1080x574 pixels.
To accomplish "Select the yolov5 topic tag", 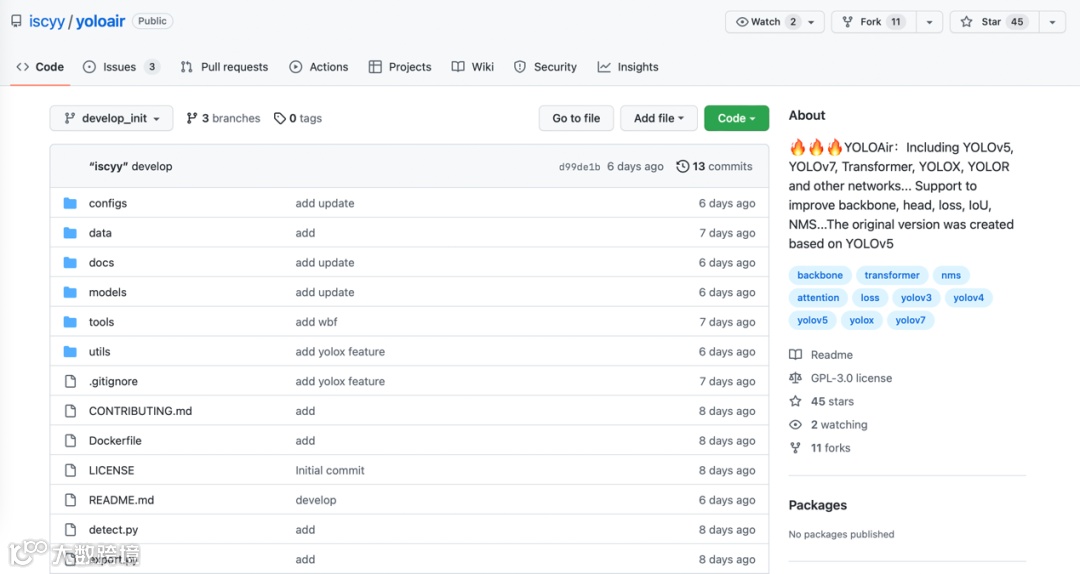I will [812, 320].
